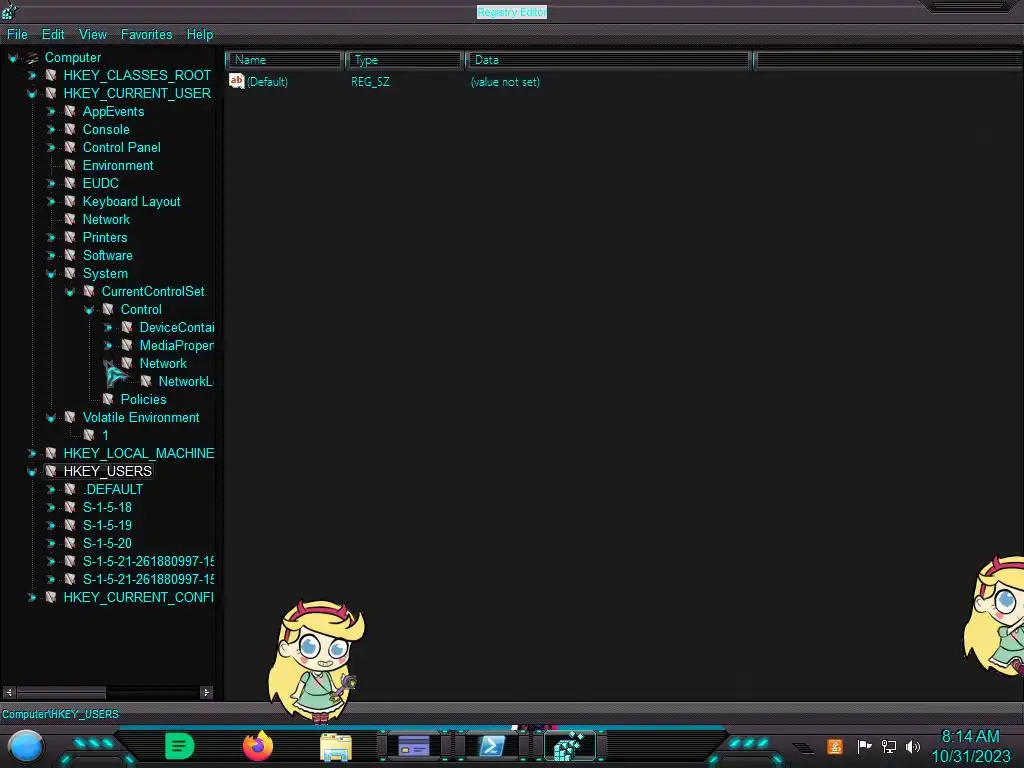Expand the Control Panel key

tap(50, 148)
